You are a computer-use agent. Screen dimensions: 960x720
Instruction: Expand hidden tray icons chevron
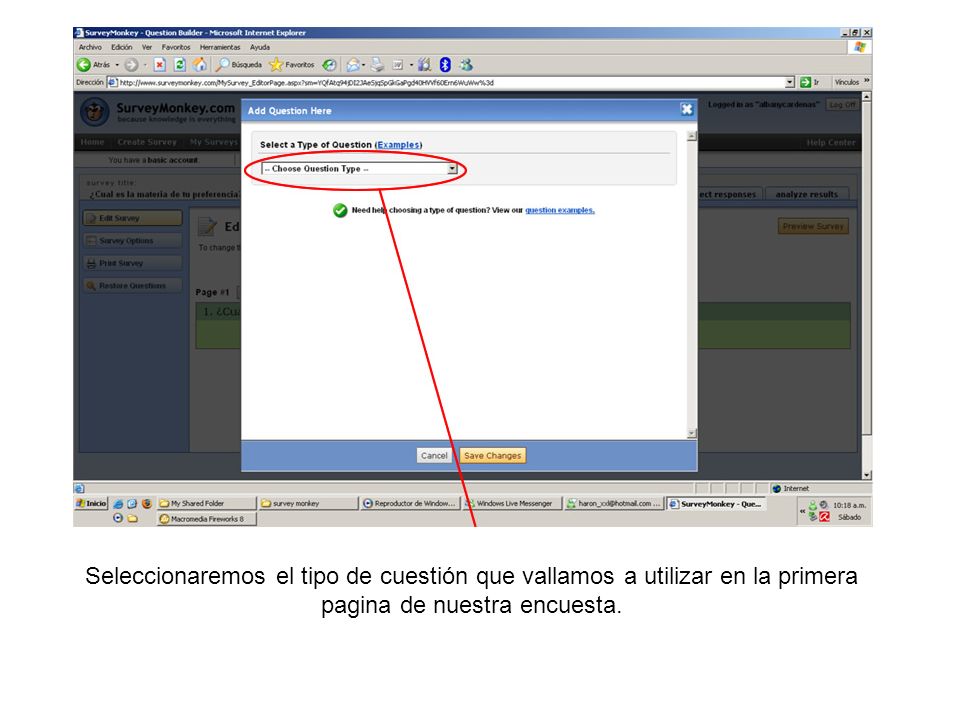(802, 511)
